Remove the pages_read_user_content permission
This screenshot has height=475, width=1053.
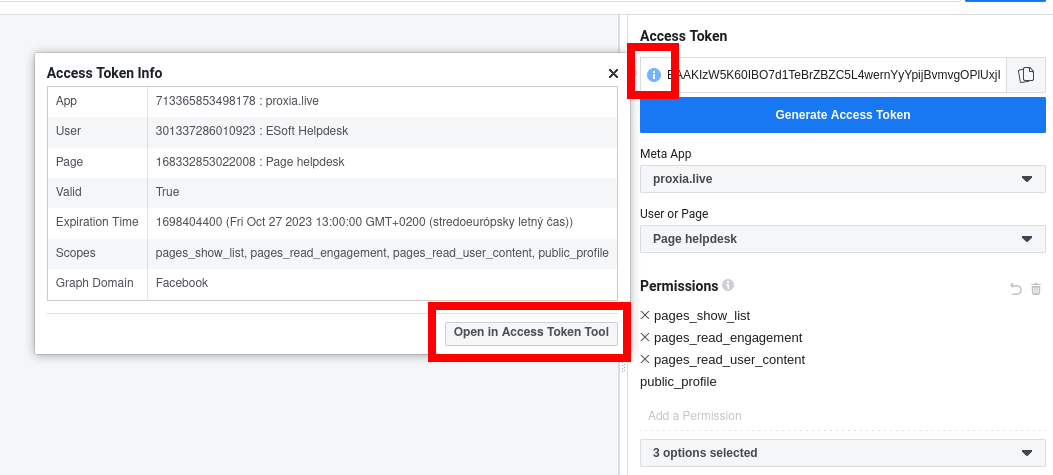(645, 359)
